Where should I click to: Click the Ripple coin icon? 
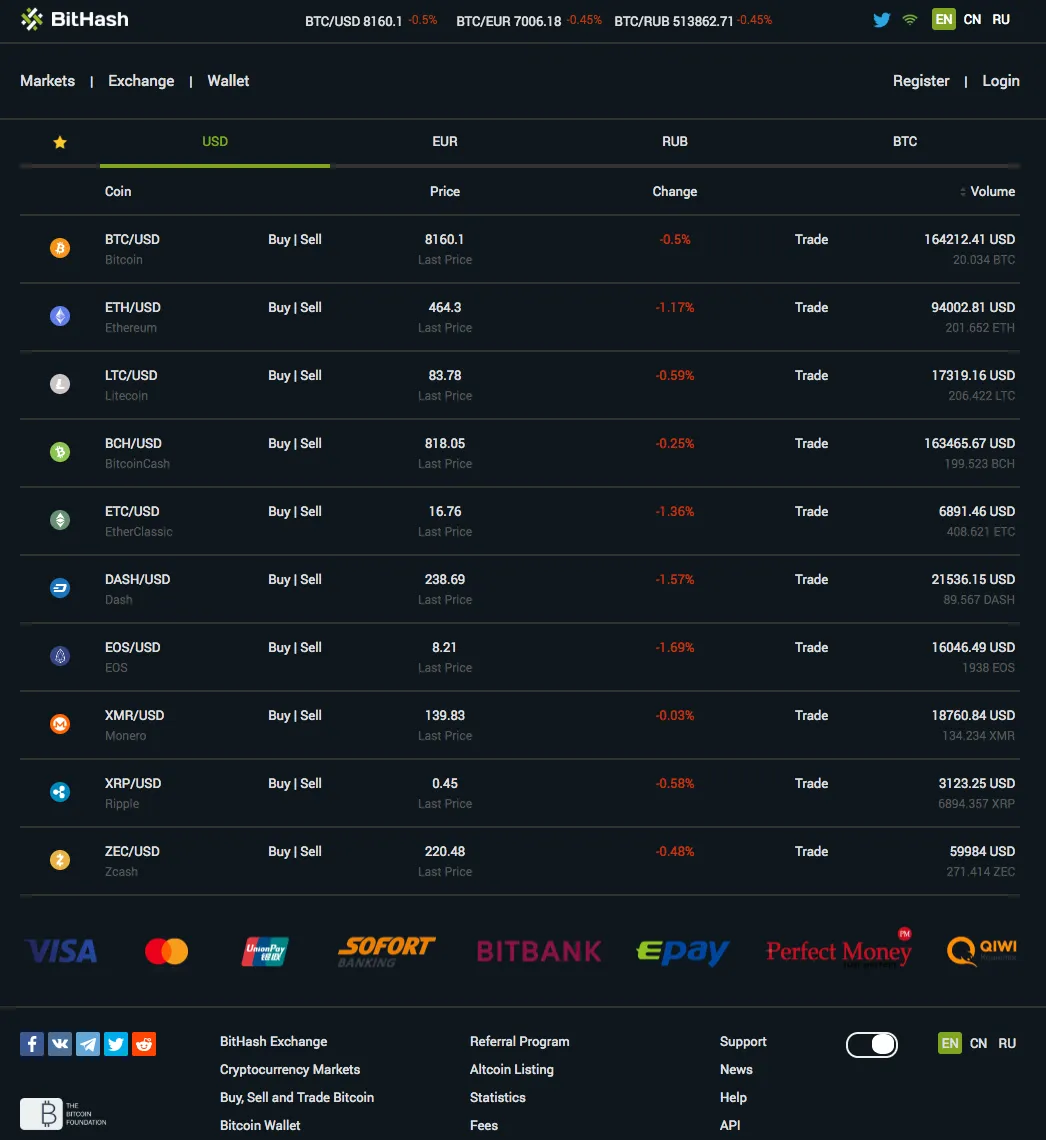(60, 792)
